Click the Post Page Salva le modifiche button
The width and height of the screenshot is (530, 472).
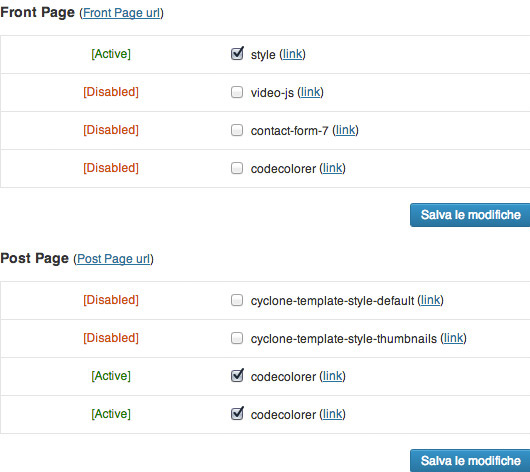coord(470,461)
